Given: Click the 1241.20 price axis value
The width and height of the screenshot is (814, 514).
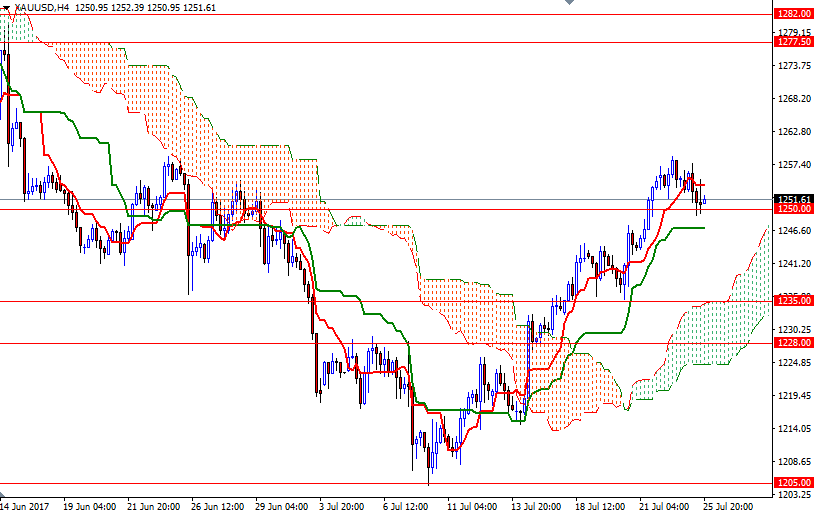Looking at the screenshot, I should tap(794, 264).
